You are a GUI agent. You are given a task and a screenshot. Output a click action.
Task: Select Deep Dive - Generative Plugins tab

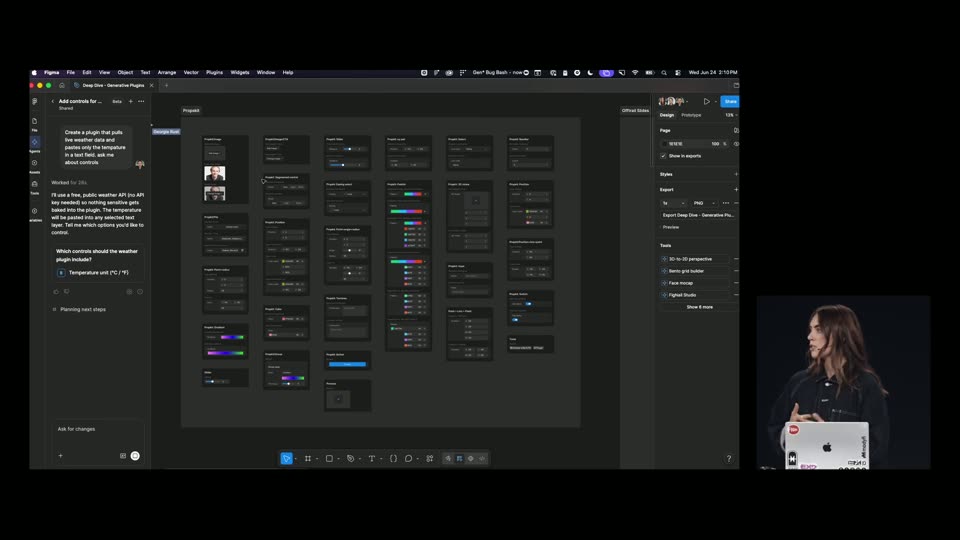pyautogui.click(x=113, y=85)
